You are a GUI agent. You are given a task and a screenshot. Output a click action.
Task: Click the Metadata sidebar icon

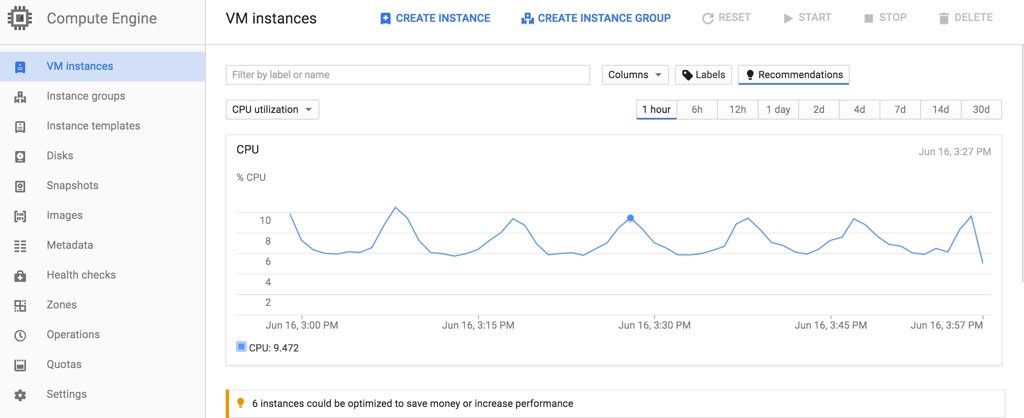[x=20, y=246]
